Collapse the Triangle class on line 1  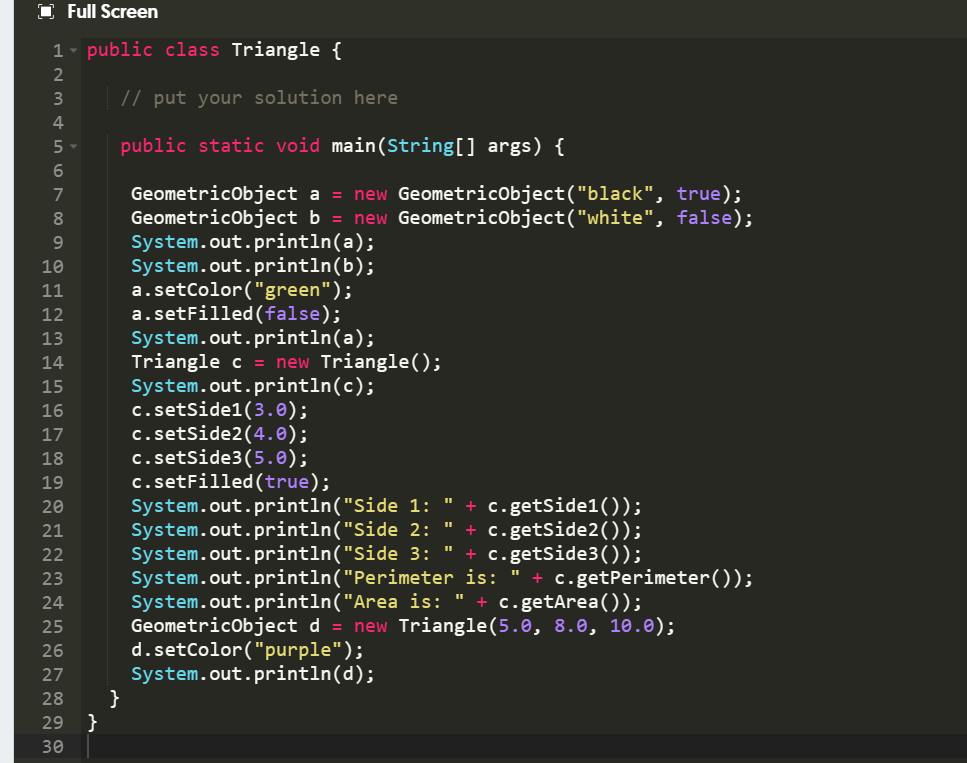tap(71, 49)
